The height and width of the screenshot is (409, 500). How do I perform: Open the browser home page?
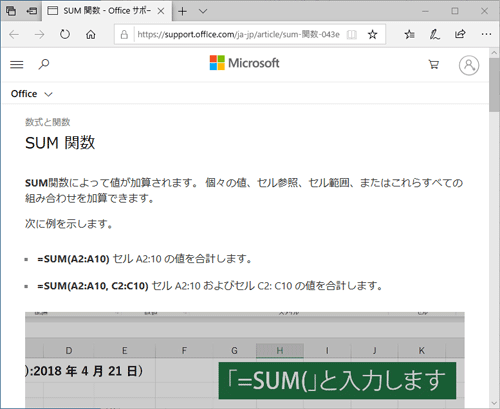click(x=91, y=34)
